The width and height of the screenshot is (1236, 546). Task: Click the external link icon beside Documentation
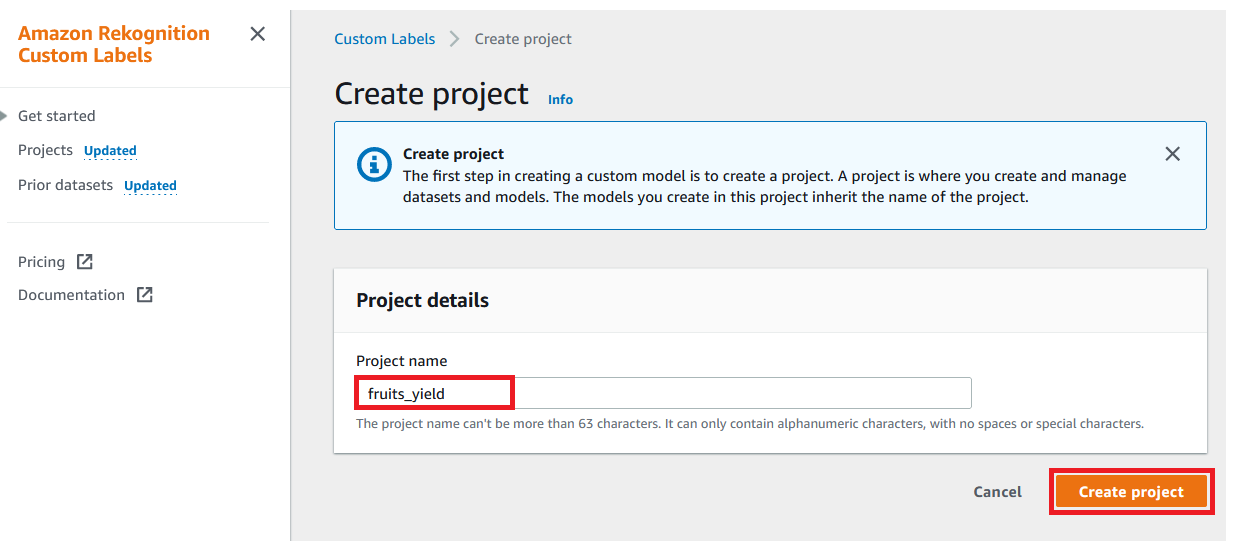coord(145,294)
